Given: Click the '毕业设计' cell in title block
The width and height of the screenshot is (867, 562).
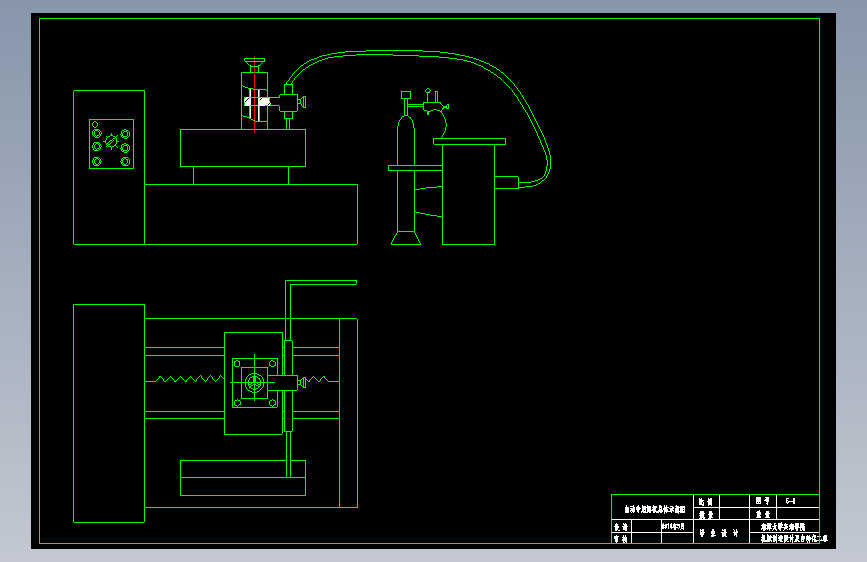Looking at the screenshot, I should point(719,533).
